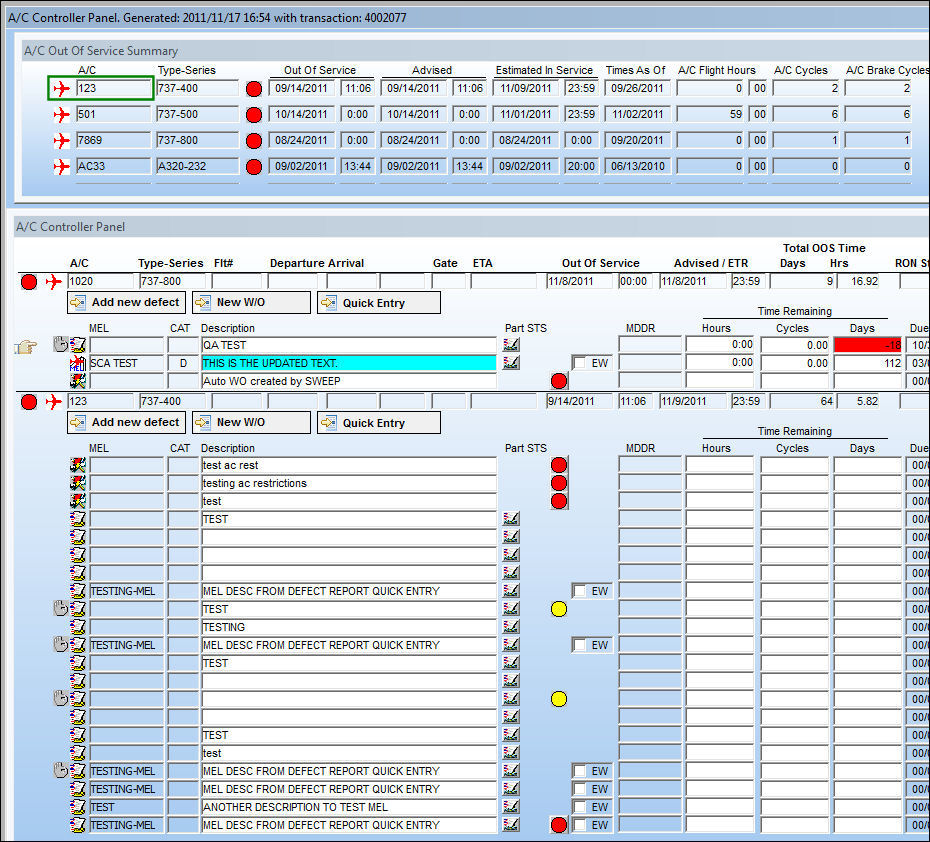Image resolution: width=930 pixels, height=842 pixels.
Task: Click the Total OOS Days value 64
Action: point(802,401)
